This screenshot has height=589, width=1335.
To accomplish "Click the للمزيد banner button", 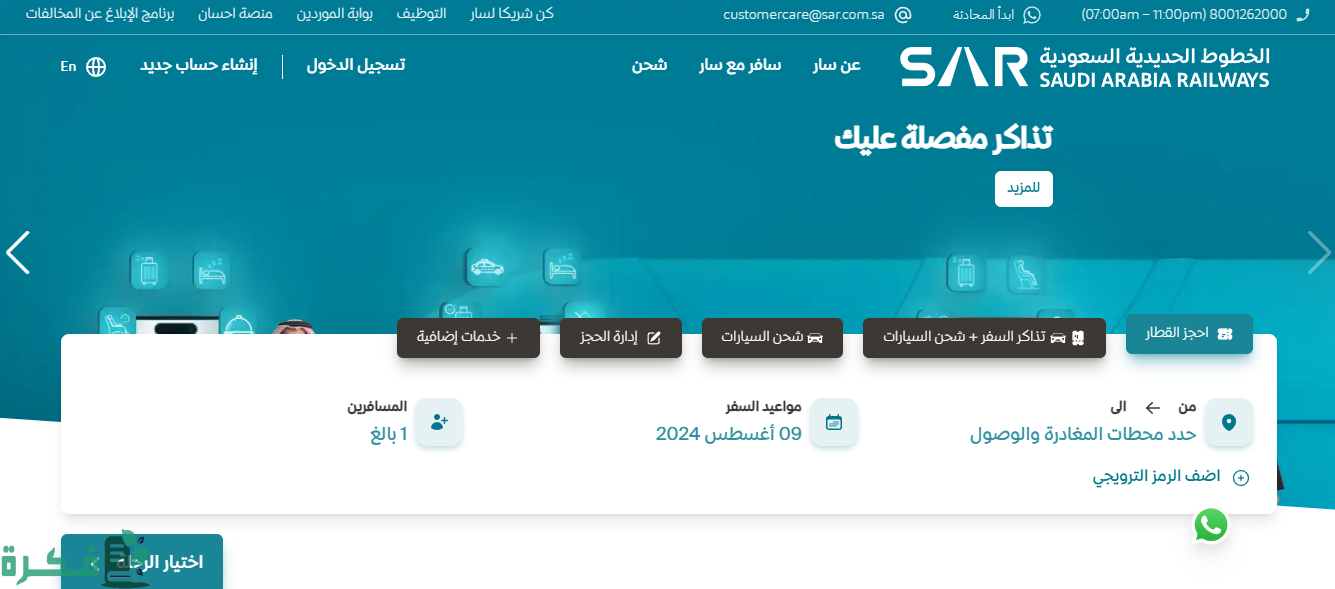I will (1023, 189).
